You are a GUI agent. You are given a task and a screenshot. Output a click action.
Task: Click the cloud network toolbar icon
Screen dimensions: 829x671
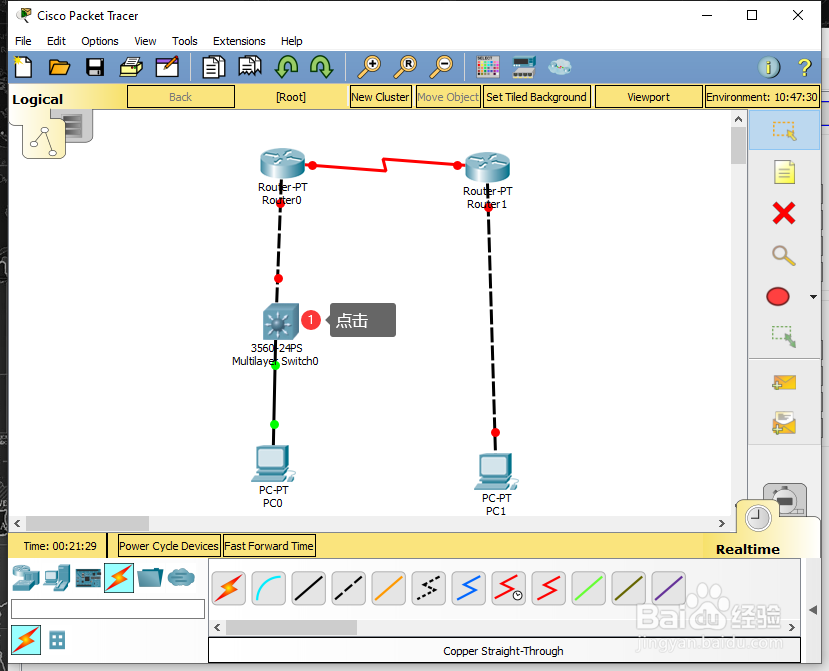coord(559,67)
